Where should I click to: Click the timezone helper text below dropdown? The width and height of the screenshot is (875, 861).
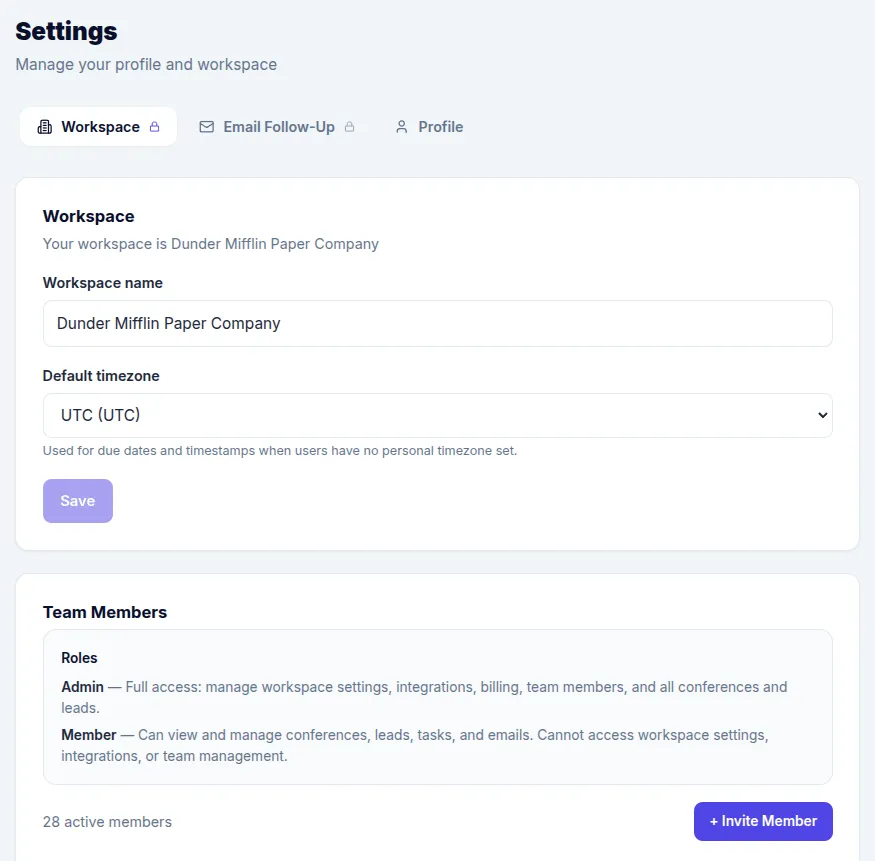[279, 451]
